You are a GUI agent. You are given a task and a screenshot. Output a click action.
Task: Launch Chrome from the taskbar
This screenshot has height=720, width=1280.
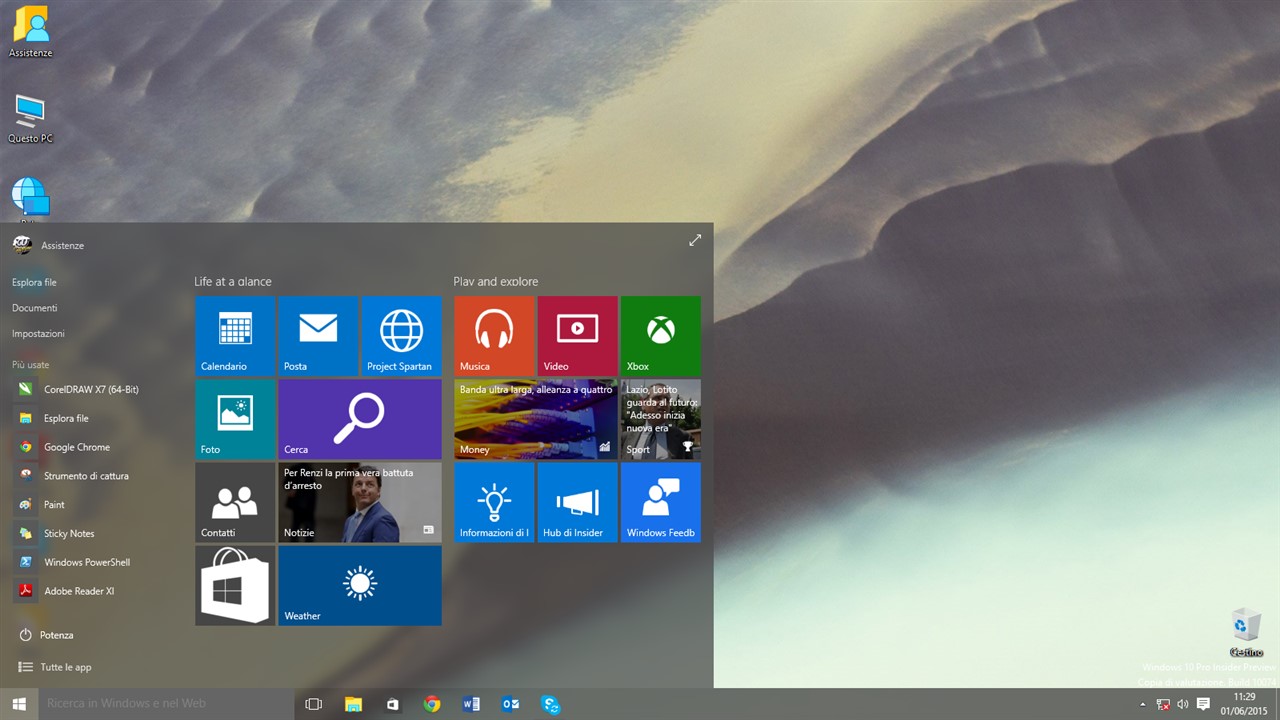[x=432, y=704]
